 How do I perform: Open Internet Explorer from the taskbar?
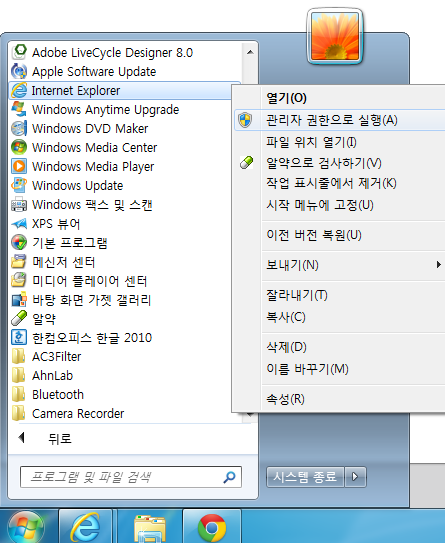(x=86, y=527)
